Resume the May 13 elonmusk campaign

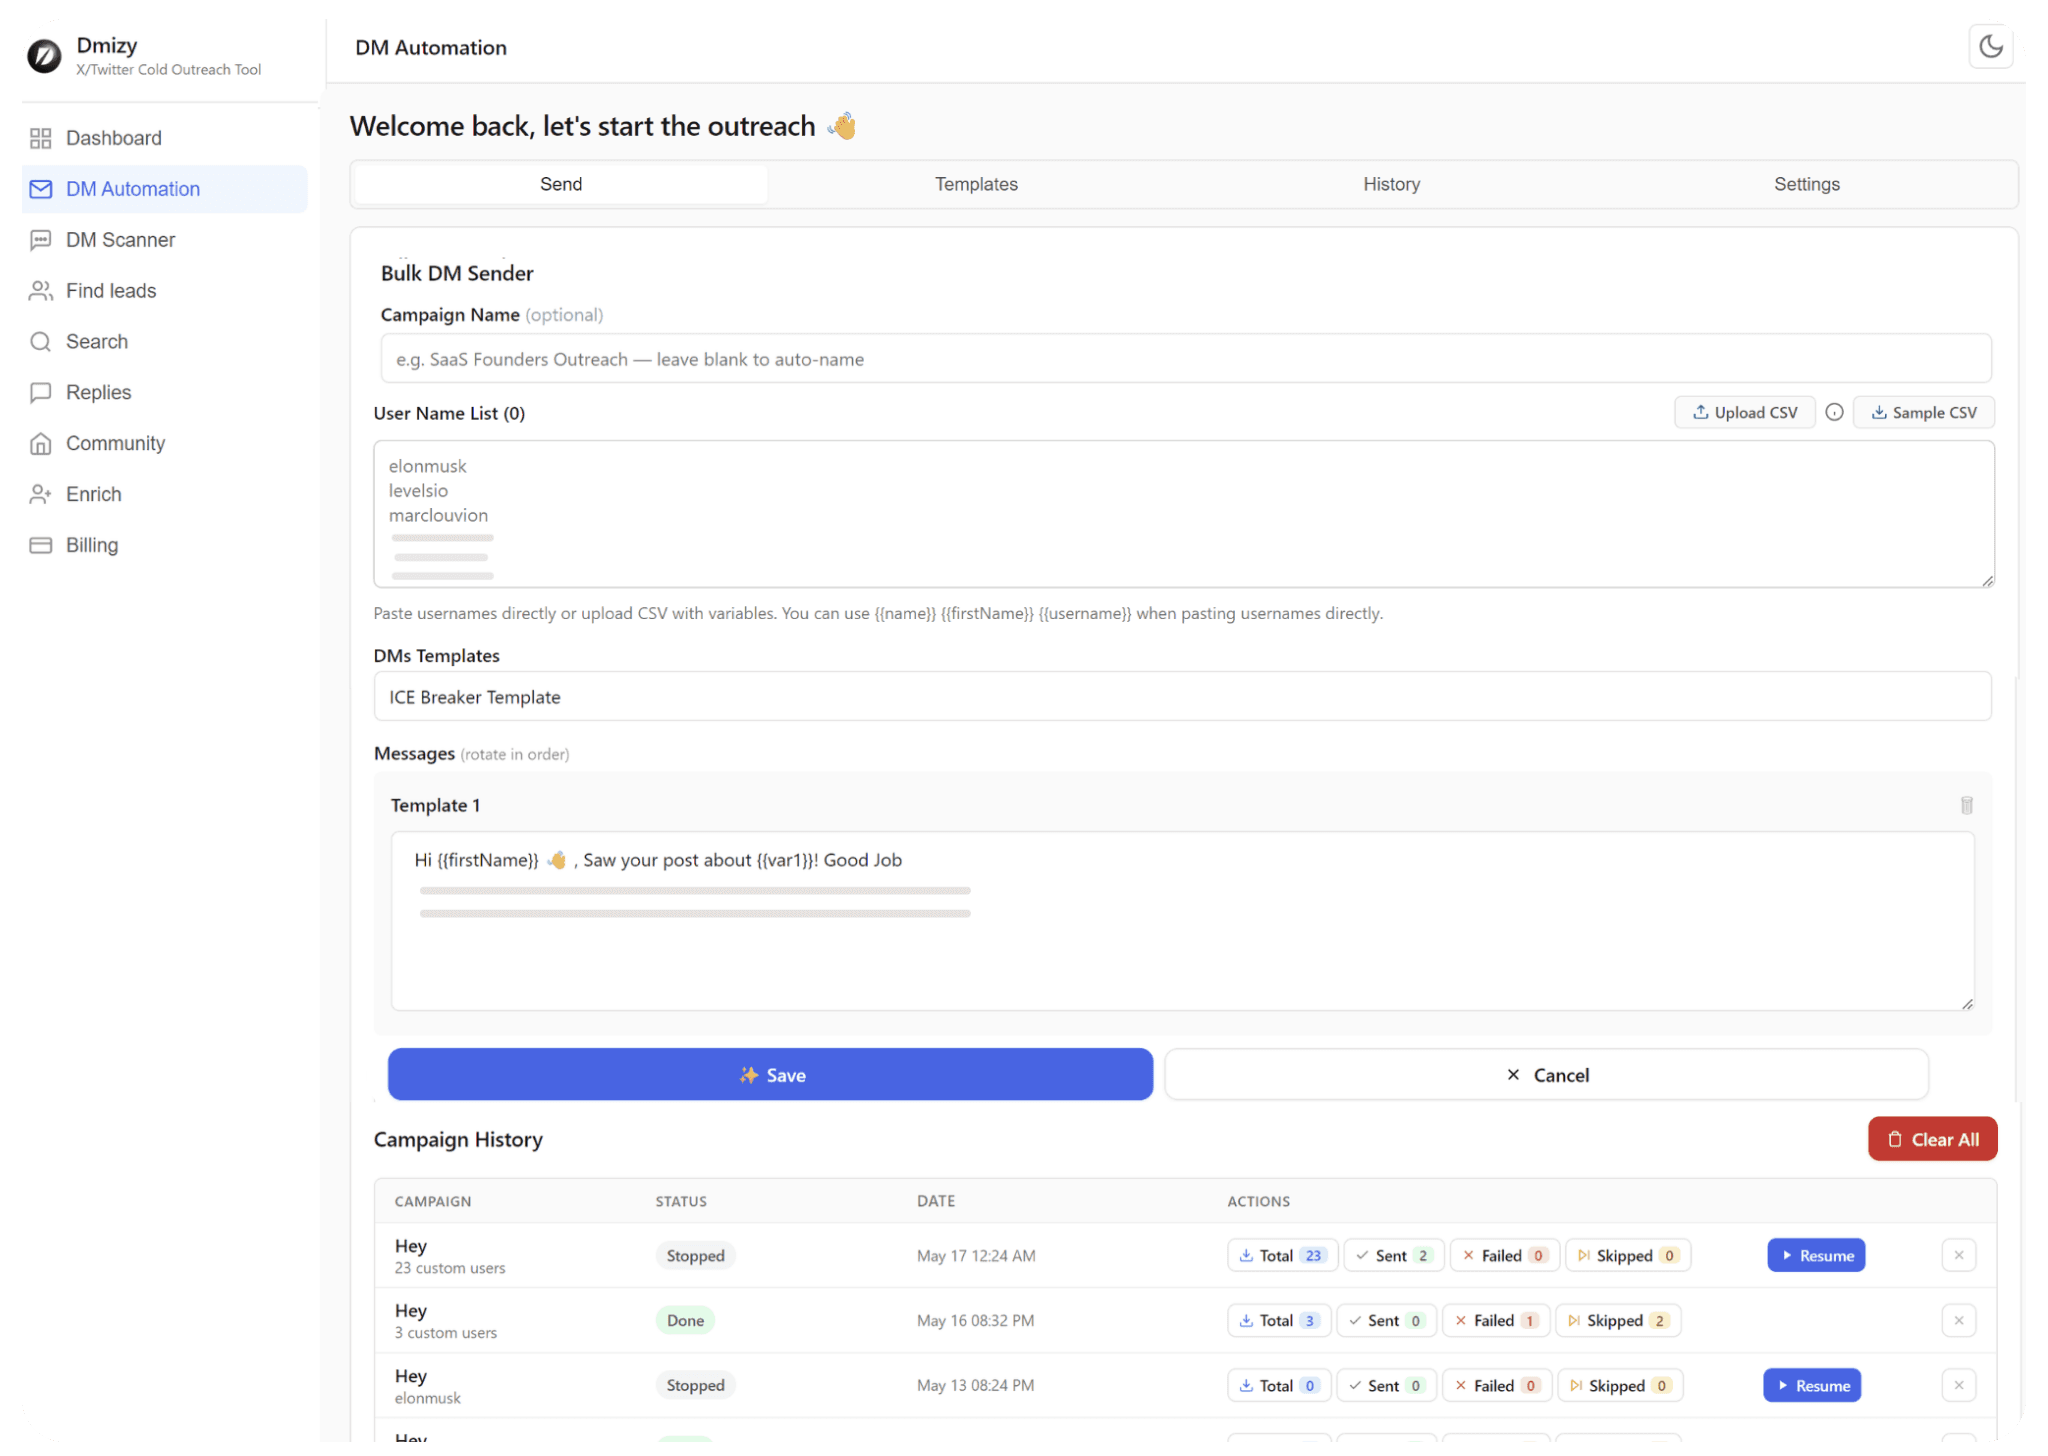pyautogui.click(x=1812, y=1386)
